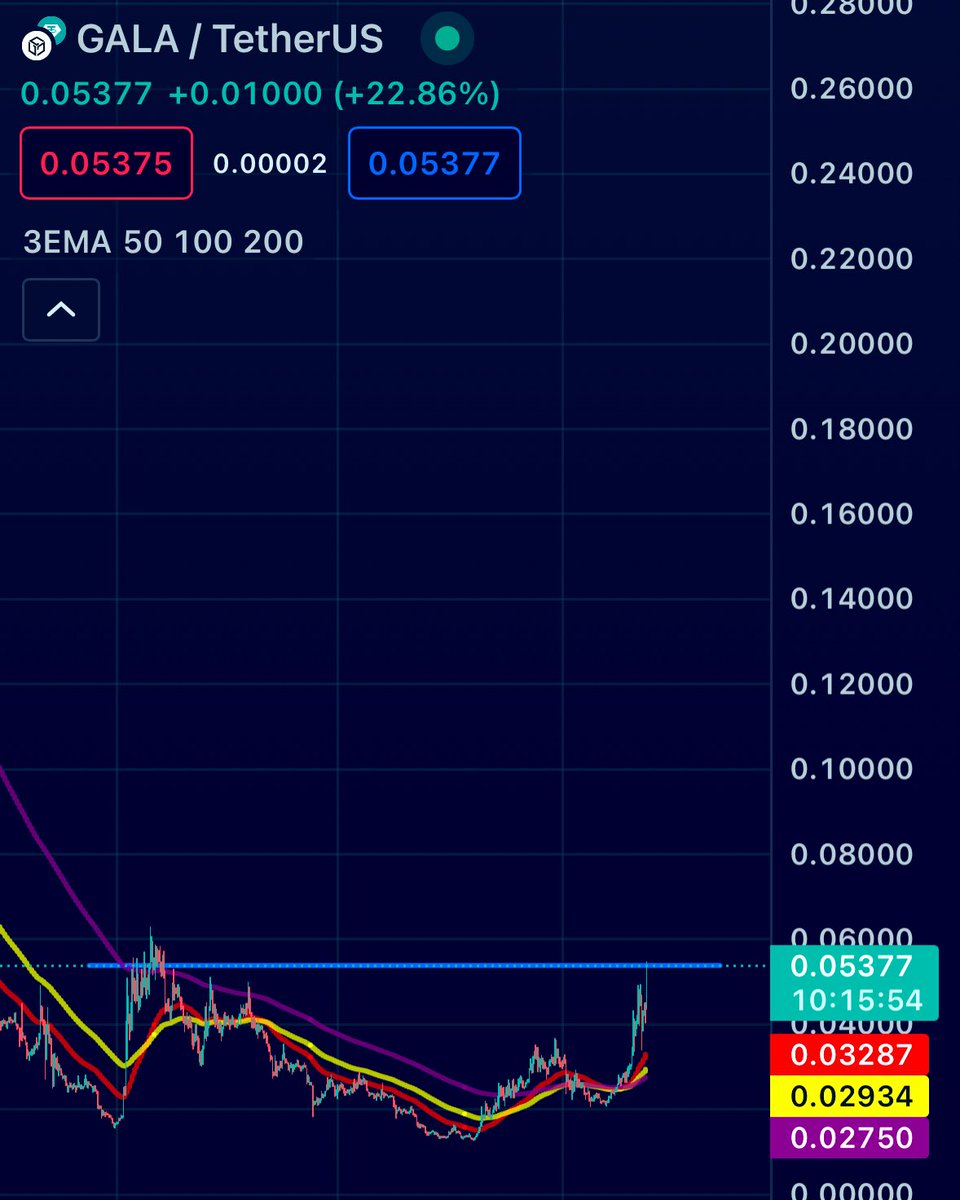Click the 0.10000 price axis label
The height and width of the screenshot is (1200, 960).
click(x=851, y=769)
